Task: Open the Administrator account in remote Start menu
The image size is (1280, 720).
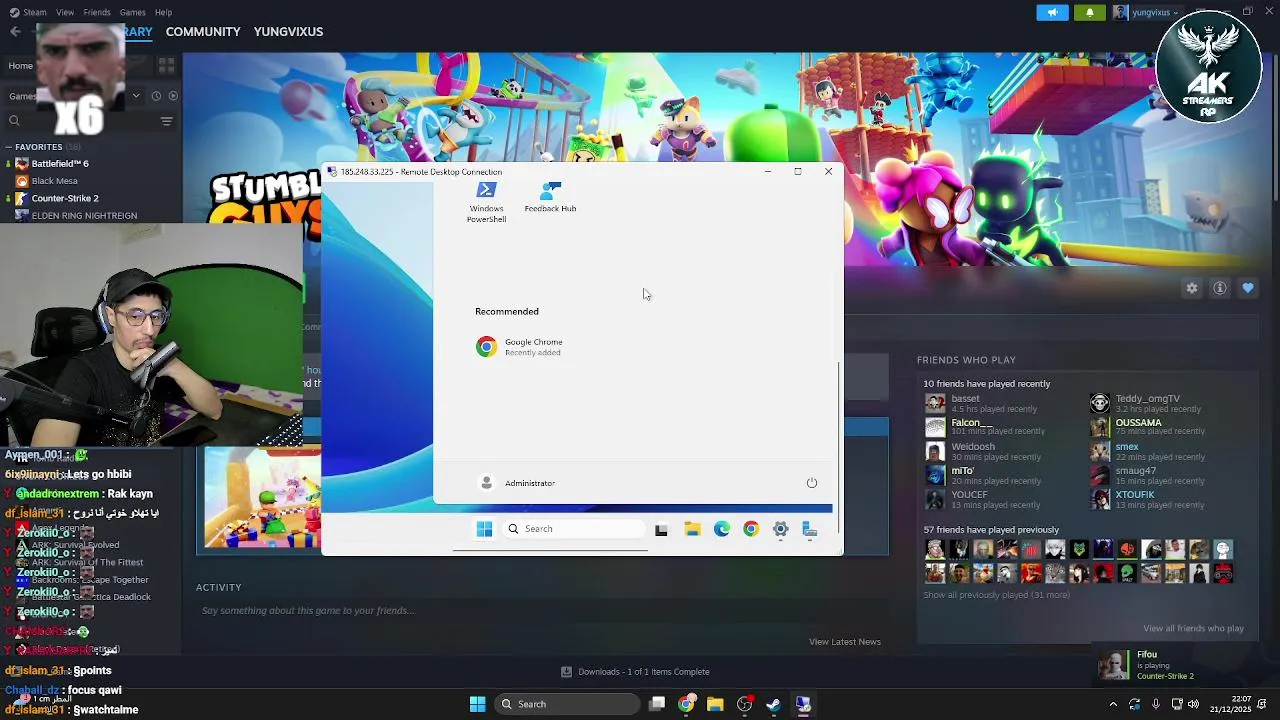Action: (x=517, y=483)
